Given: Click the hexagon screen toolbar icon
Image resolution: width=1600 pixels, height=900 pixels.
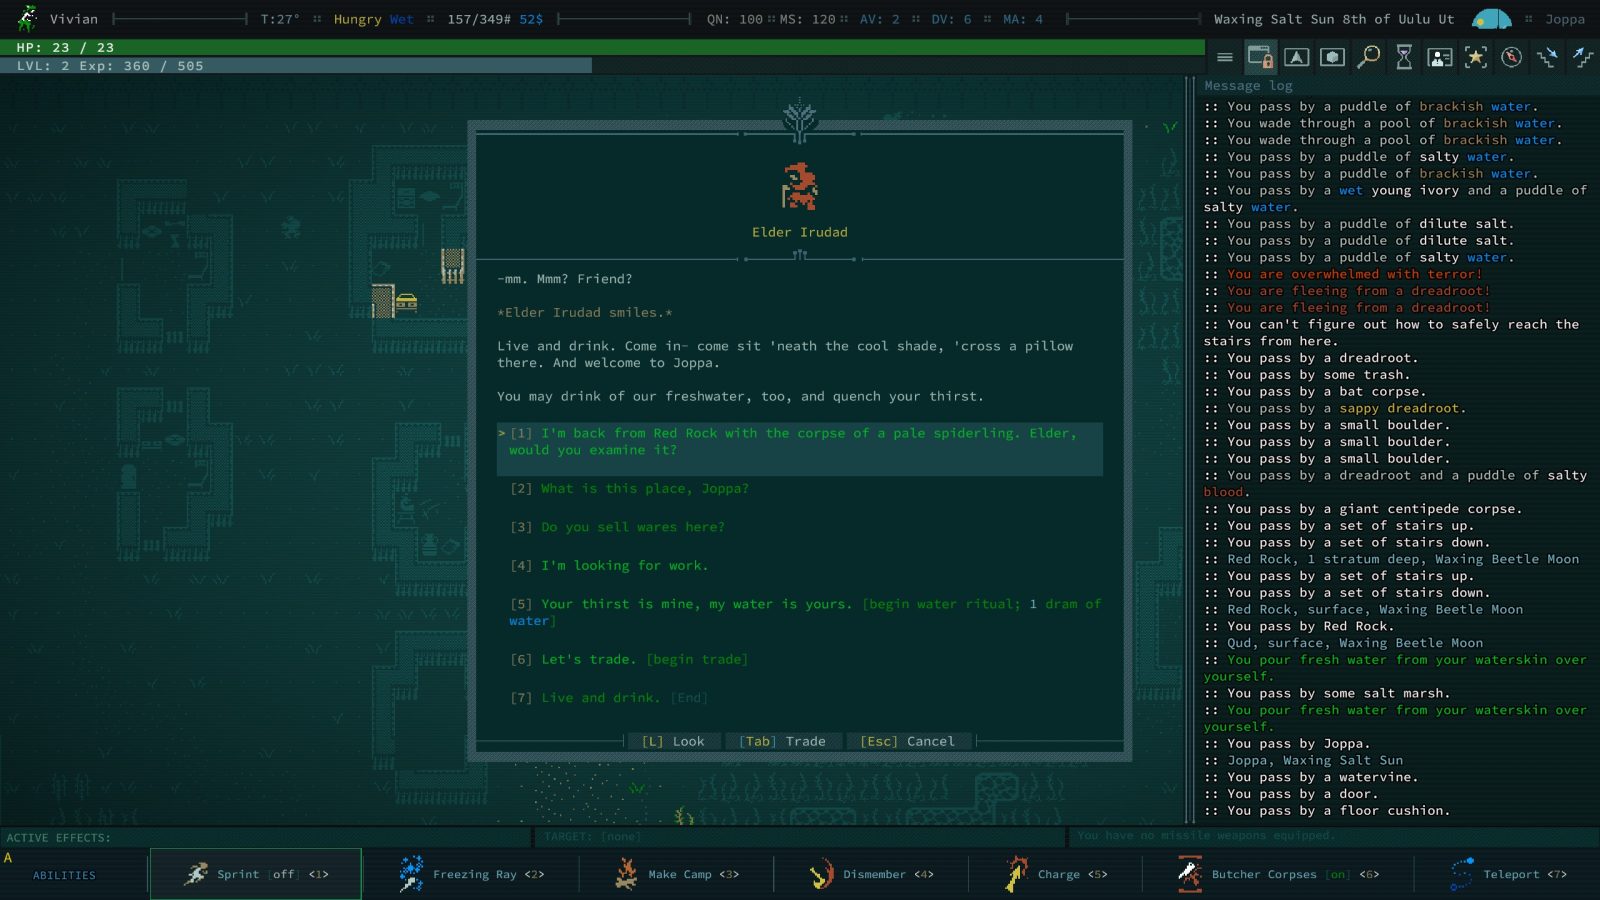Looking at the screenshot, I should point(1332,57).
